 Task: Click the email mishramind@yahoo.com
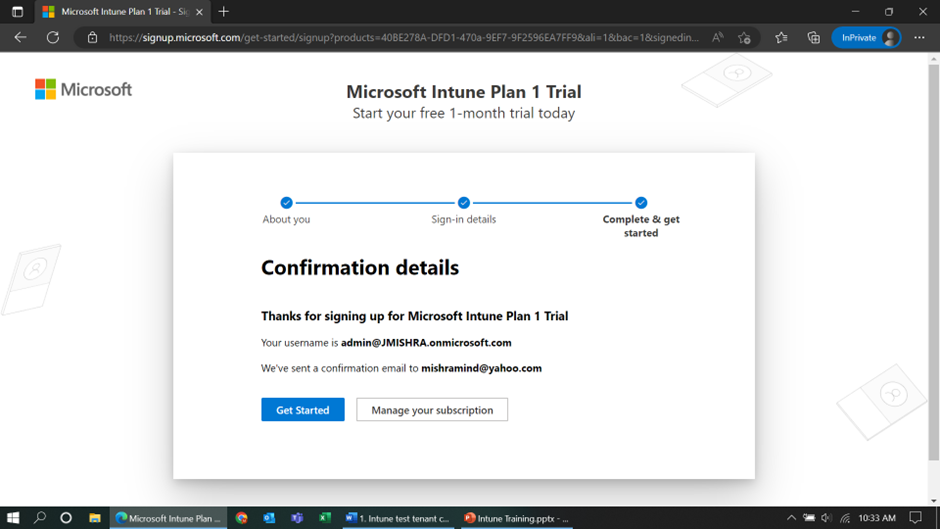click(481, 368)
